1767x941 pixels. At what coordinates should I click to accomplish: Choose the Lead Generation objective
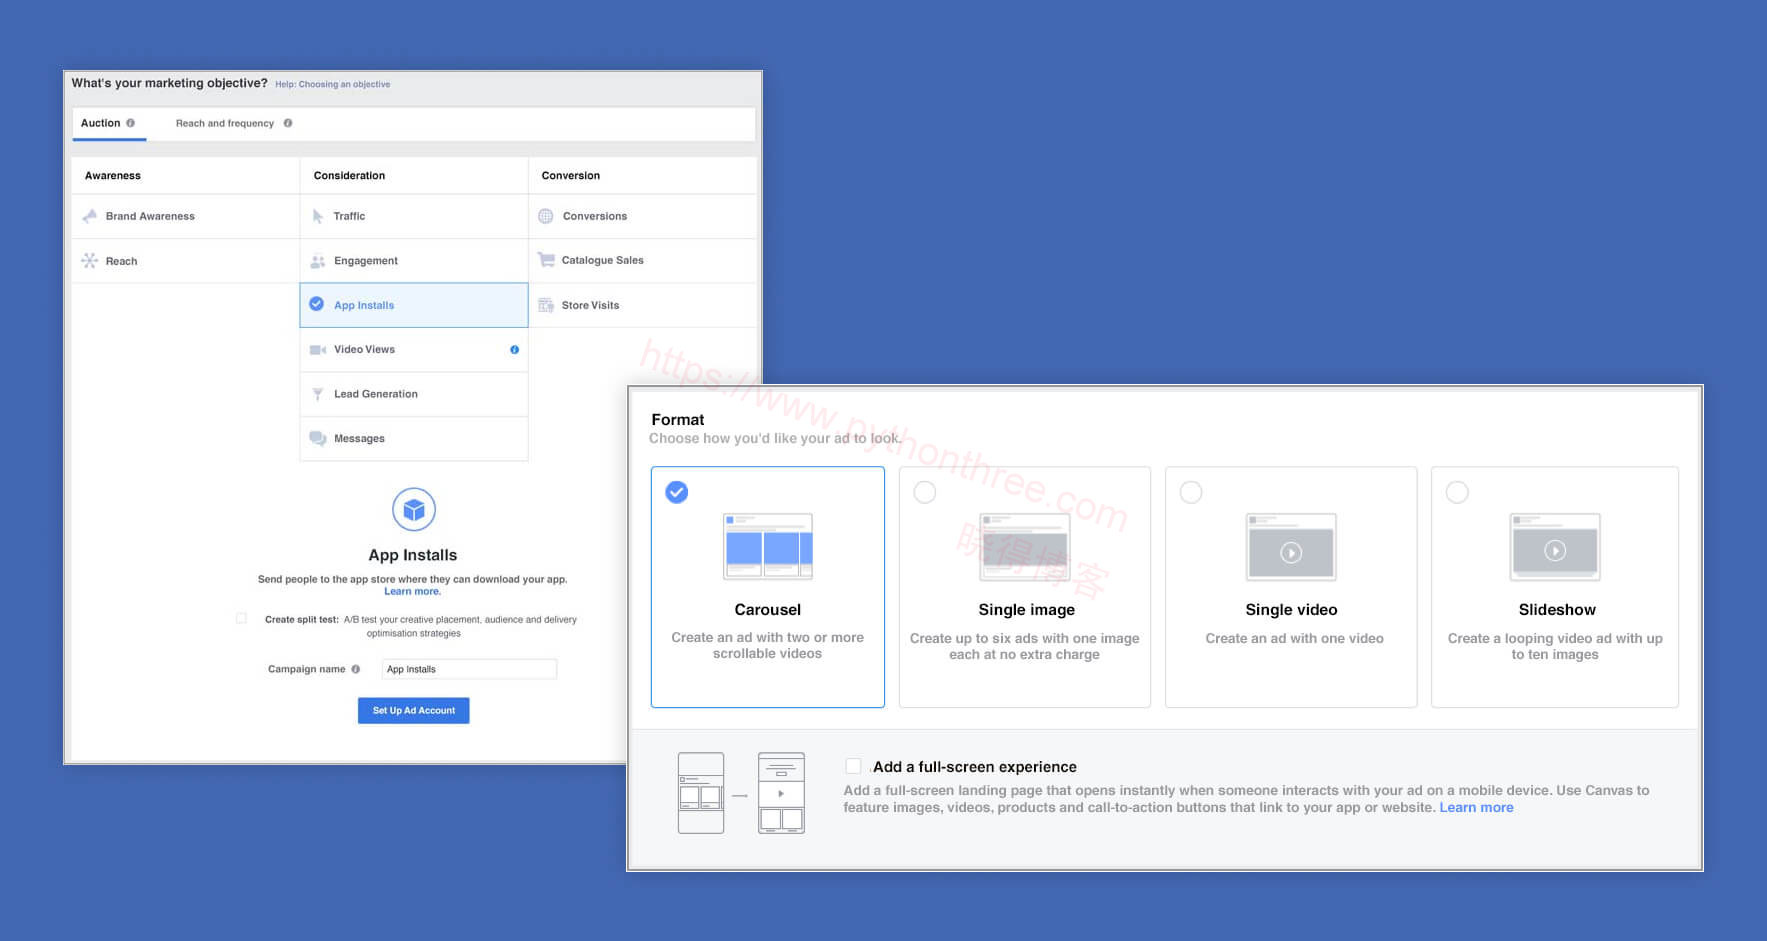pos(414,394)
